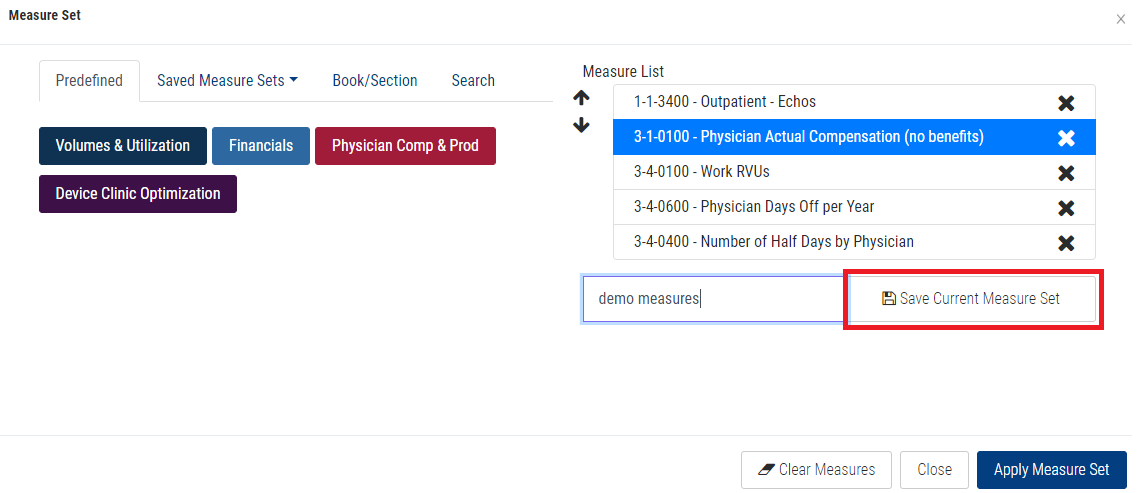Image resolution: width=1137 pixels, height=493 pixels.
Task: Remove Work RVUs measure using X icon
Action: [1066, 173]
